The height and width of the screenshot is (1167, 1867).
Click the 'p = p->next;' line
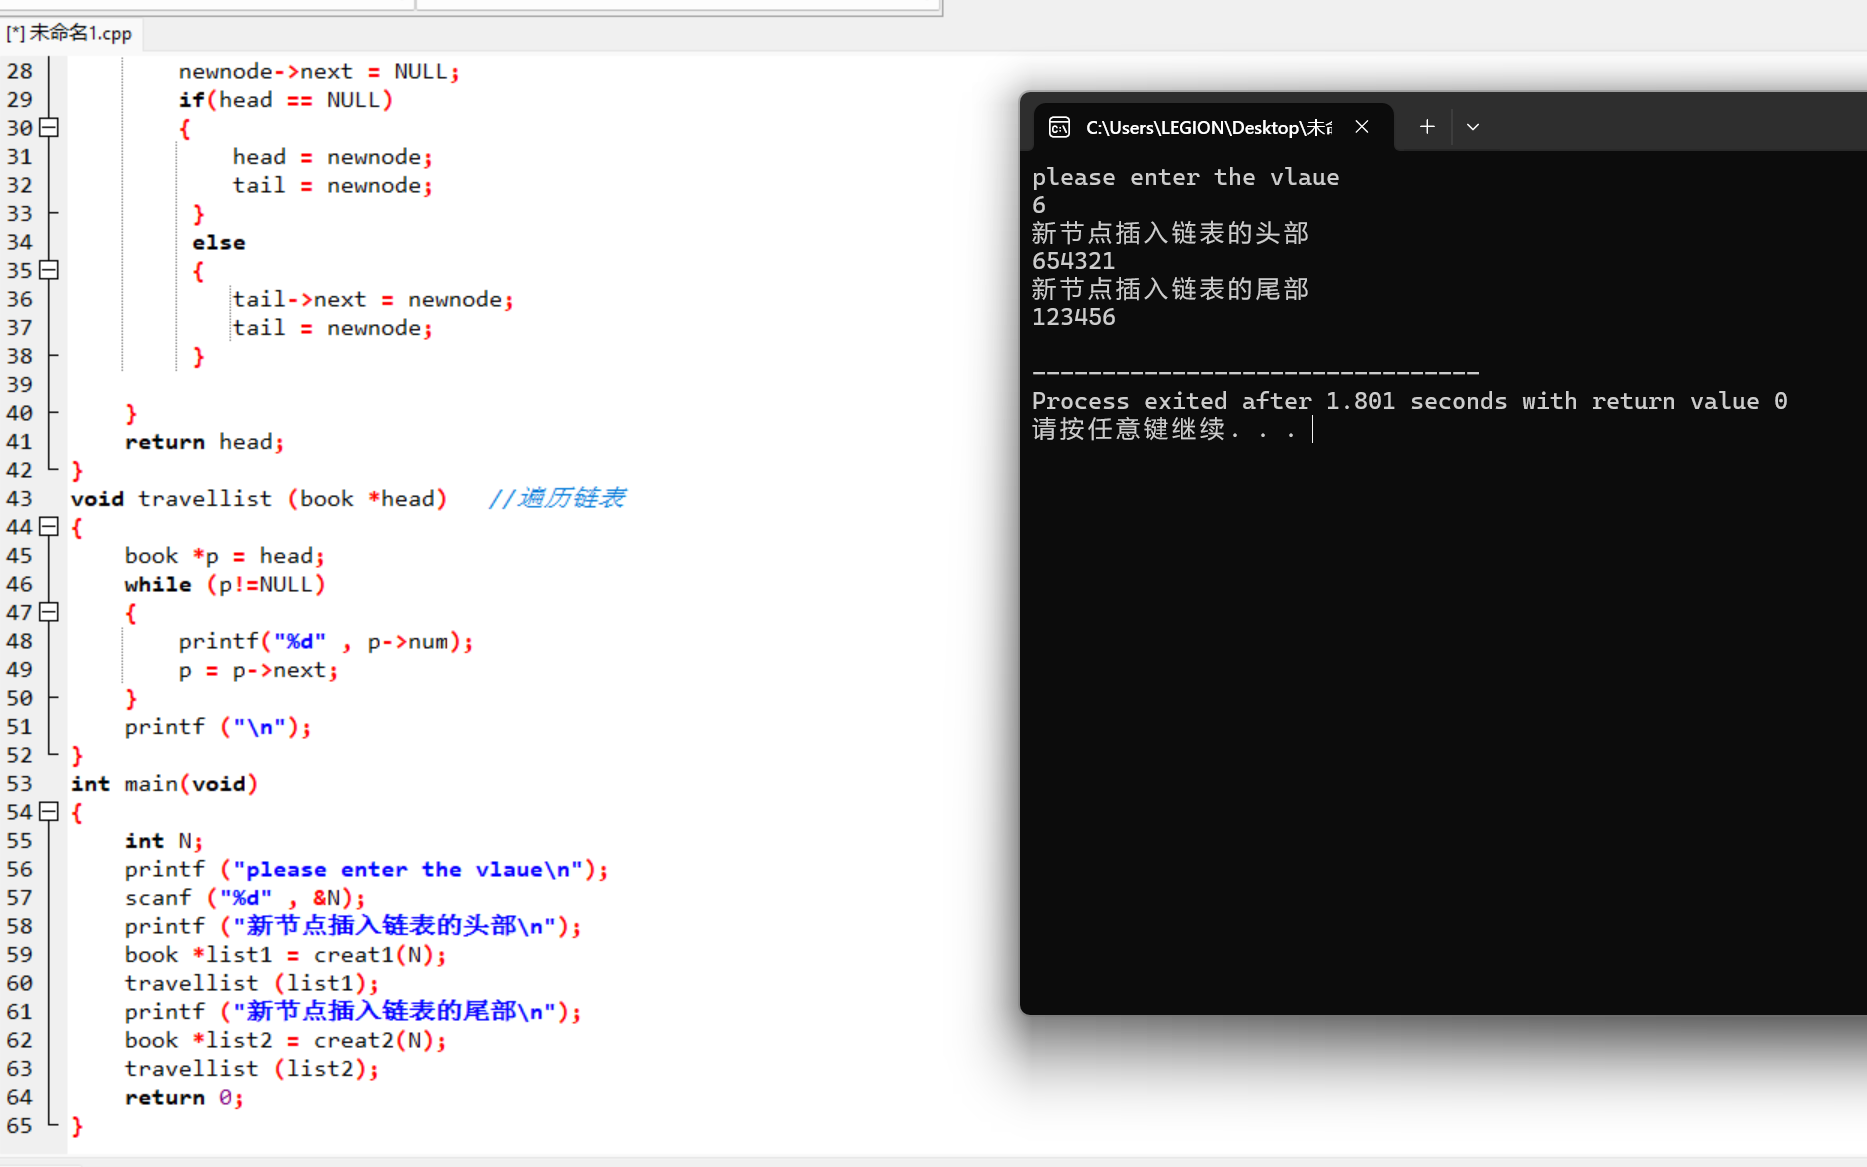tap(259, 670)
